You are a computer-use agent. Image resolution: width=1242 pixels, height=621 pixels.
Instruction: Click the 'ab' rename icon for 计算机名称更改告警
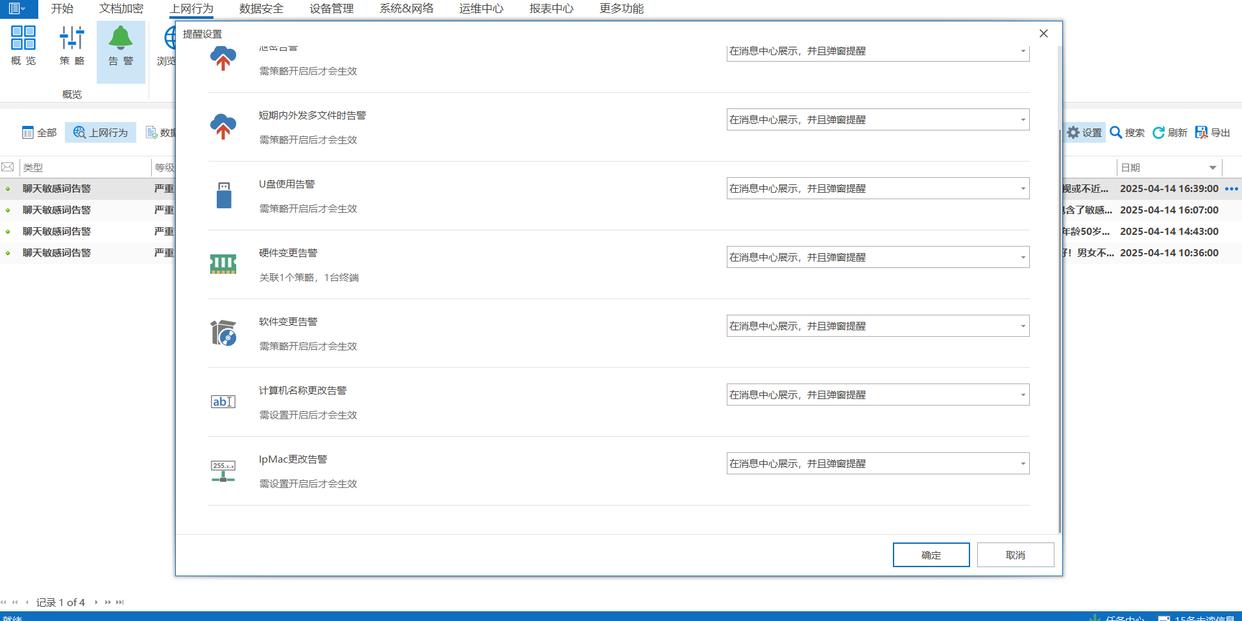(x=223, y=401)
